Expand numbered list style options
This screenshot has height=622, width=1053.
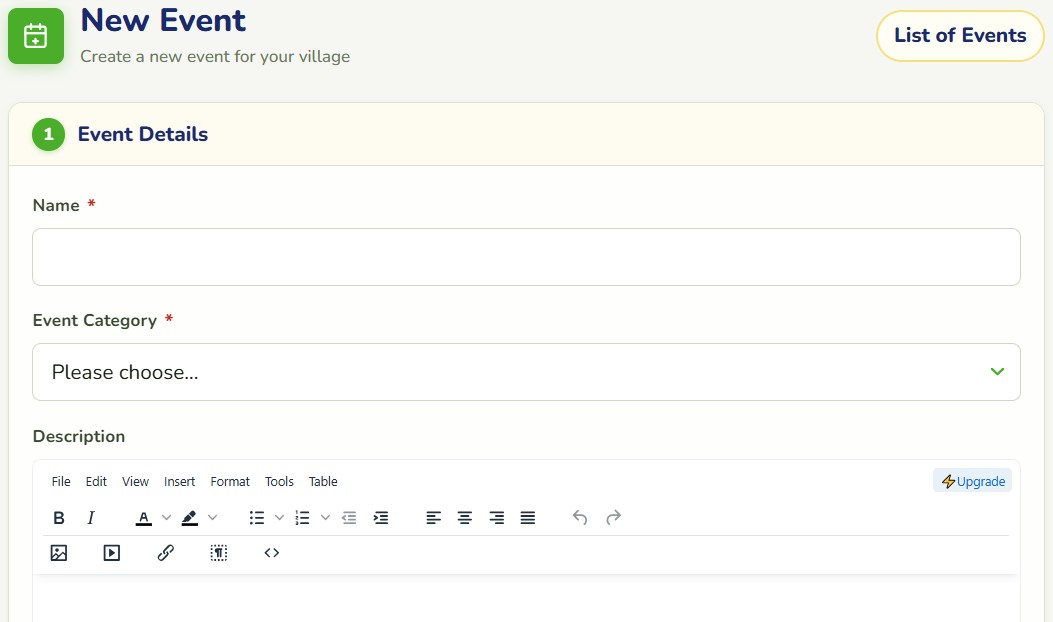[325, 518]
